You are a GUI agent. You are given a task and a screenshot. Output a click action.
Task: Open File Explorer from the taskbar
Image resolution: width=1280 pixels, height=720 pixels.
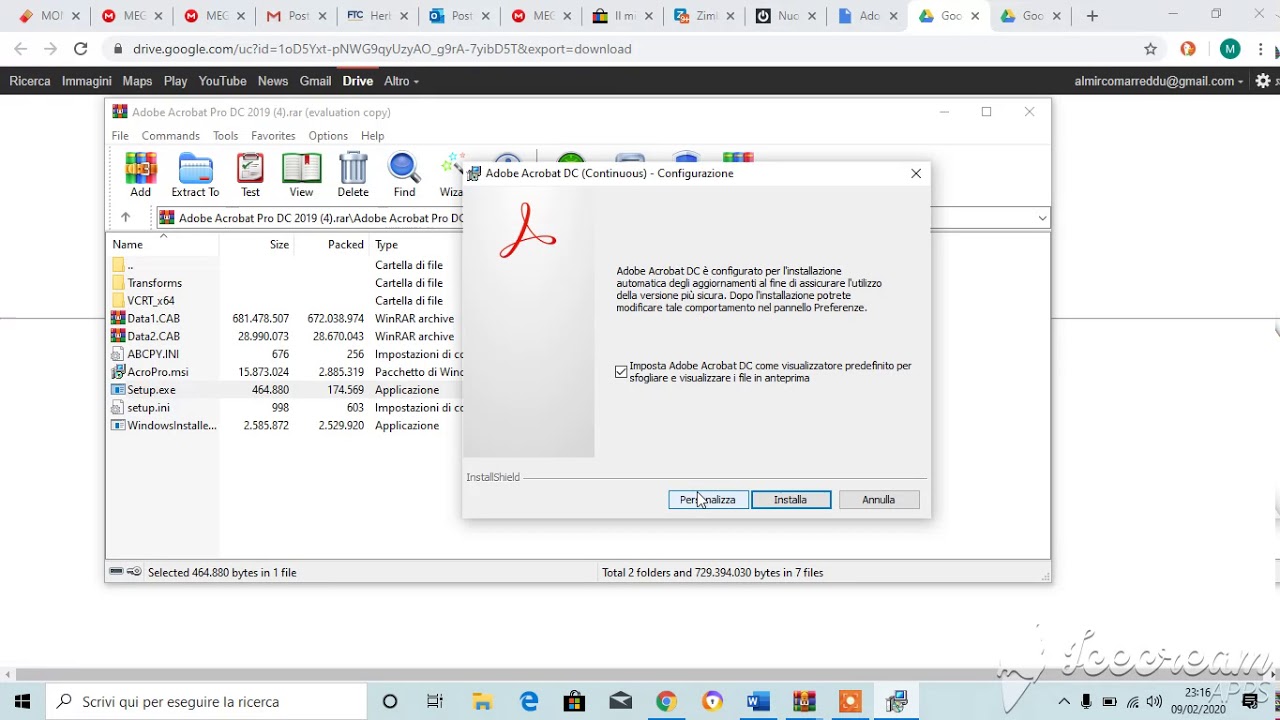pyautogui.click(x=482, y=701)
